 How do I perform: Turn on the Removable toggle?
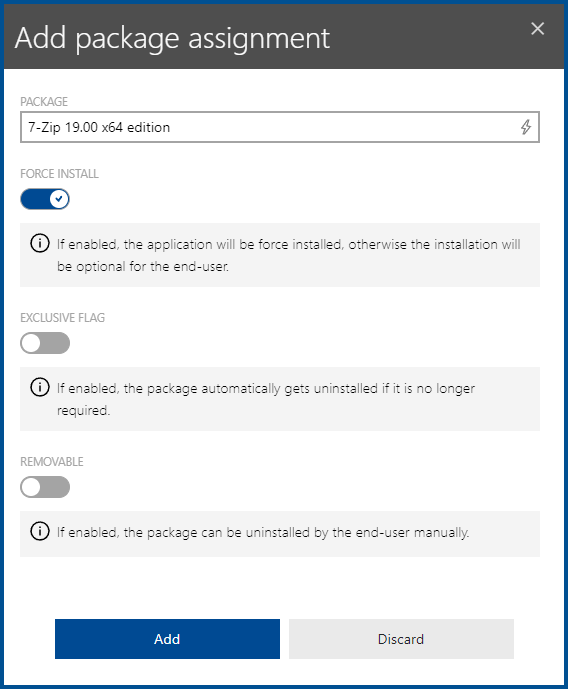coord(45,487)
